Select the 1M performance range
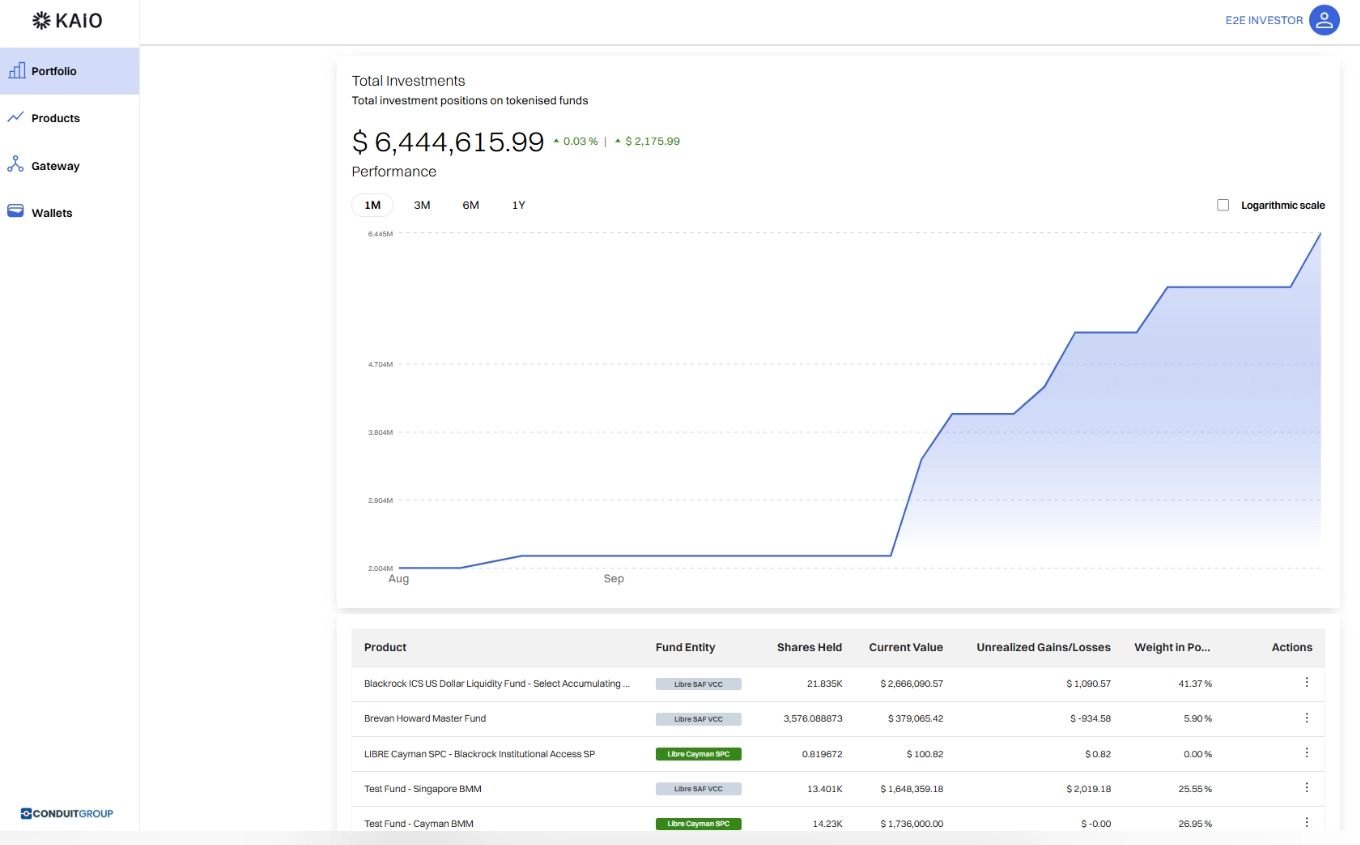 [372, 205]
